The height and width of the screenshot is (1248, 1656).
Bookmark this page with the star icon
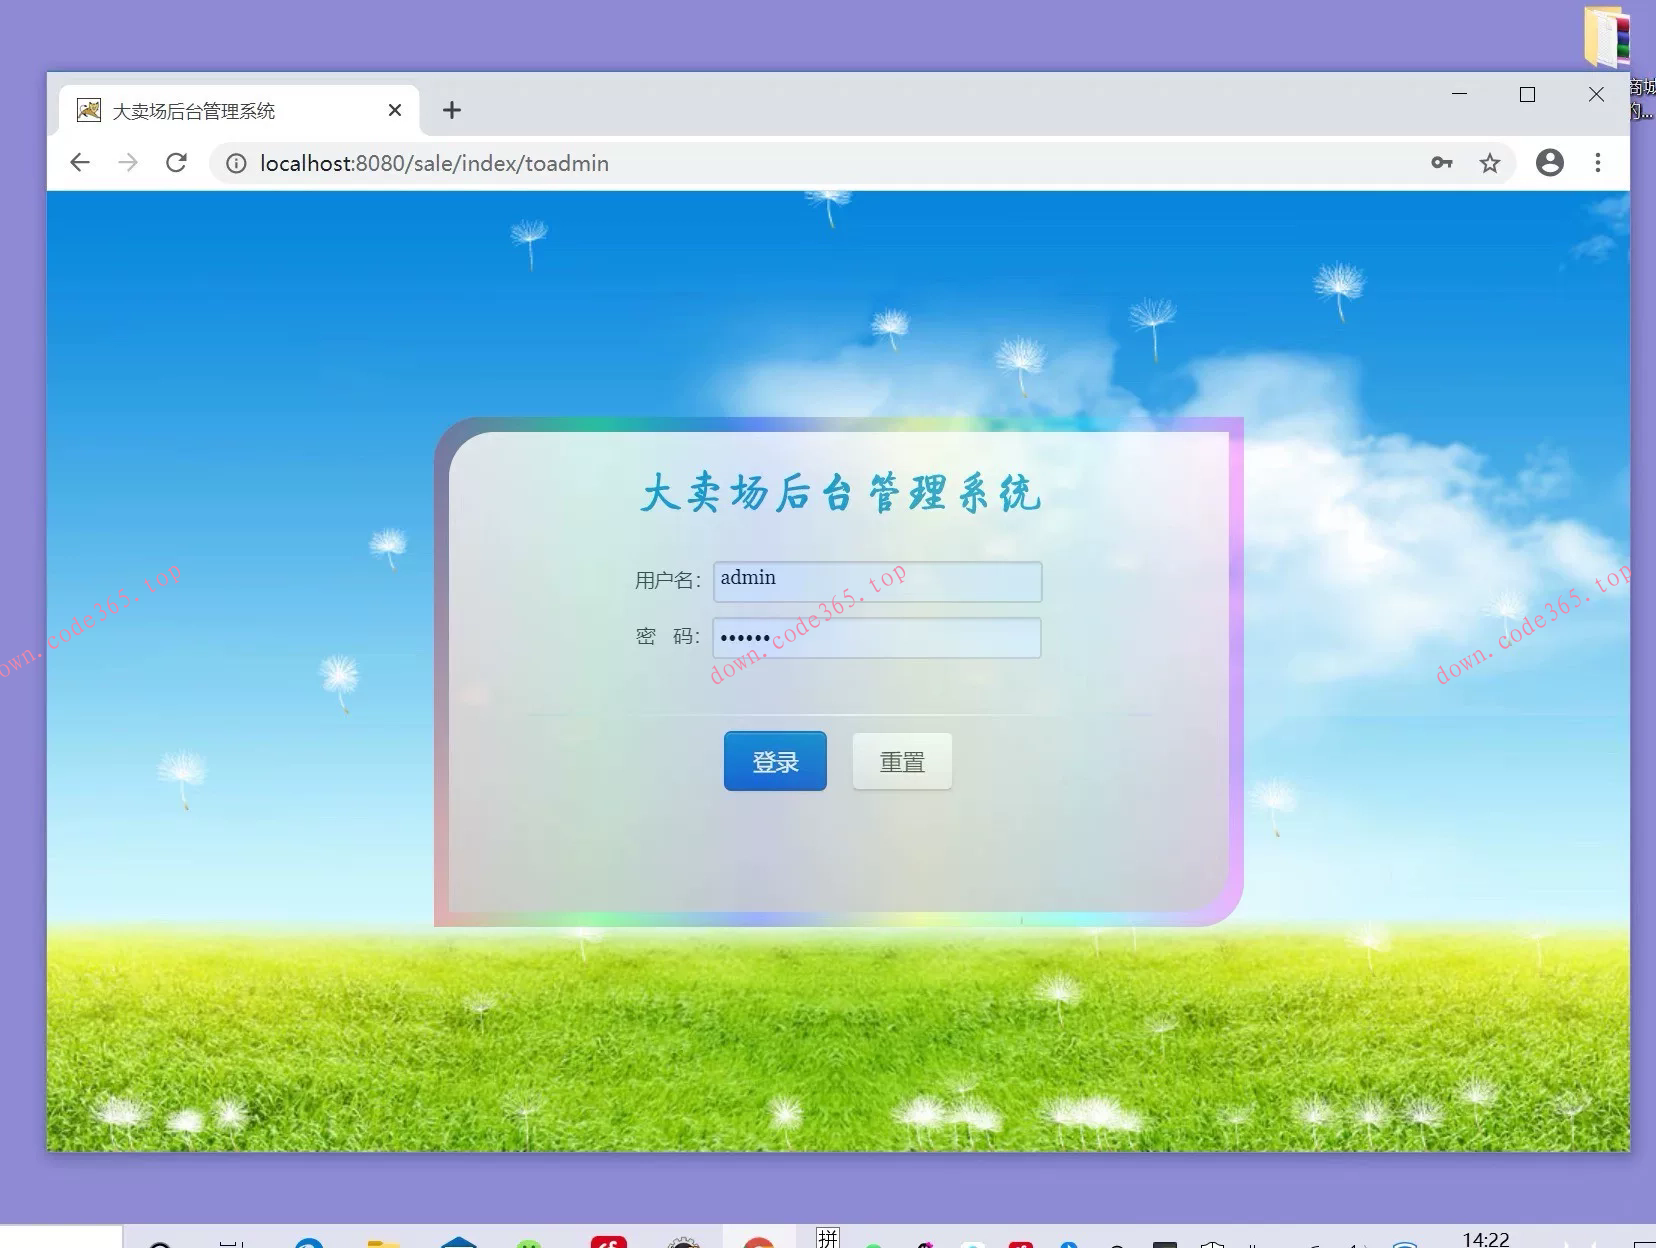[1489, 162]
